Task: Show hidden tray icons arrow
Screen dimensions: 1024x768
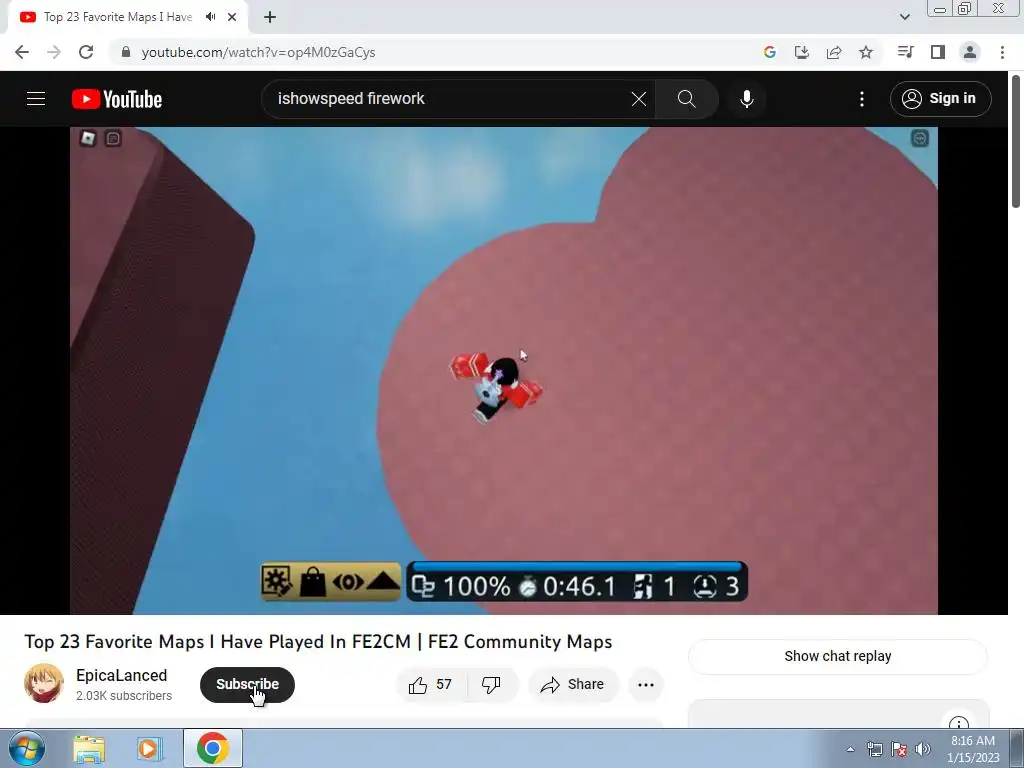Action: point(850,749)
